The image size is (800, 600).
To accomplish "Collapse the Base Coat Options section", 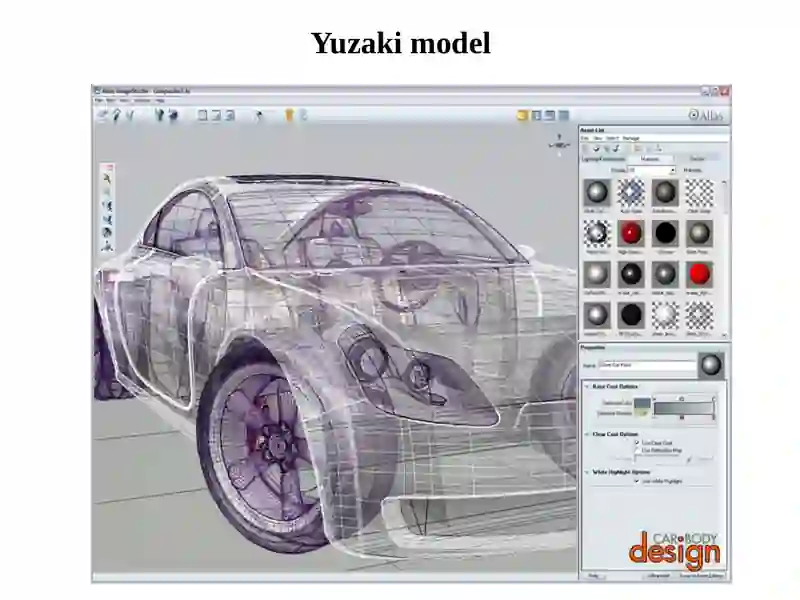I will tap(587, 386).
